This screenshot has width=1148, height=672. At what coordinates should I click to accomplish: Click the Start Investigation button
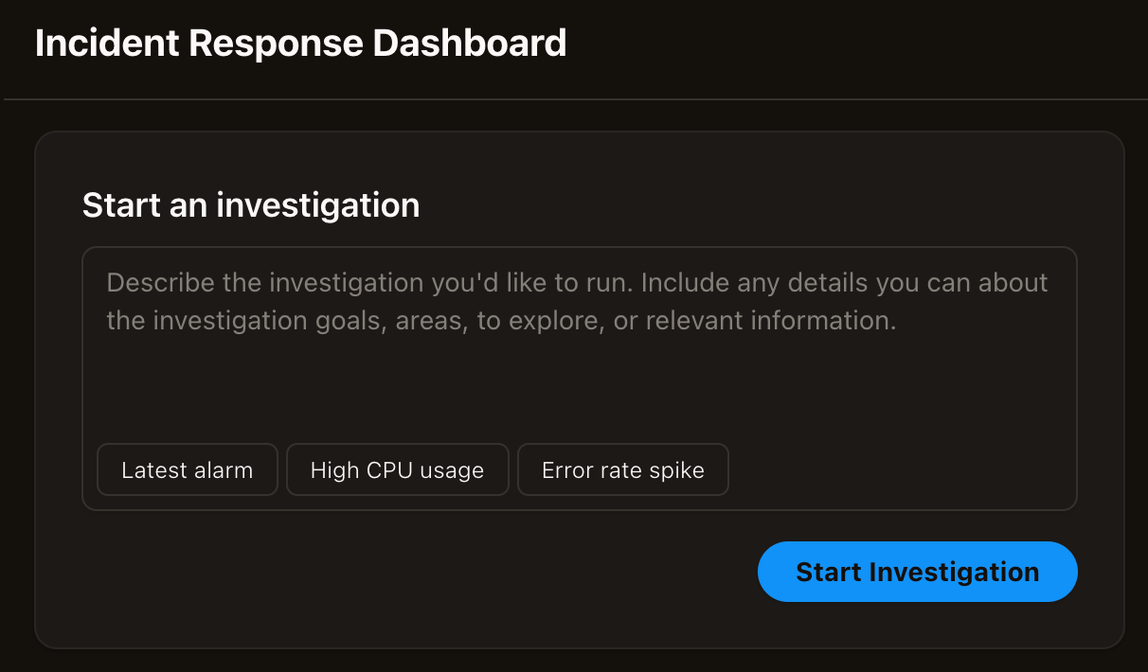(917, 572)
